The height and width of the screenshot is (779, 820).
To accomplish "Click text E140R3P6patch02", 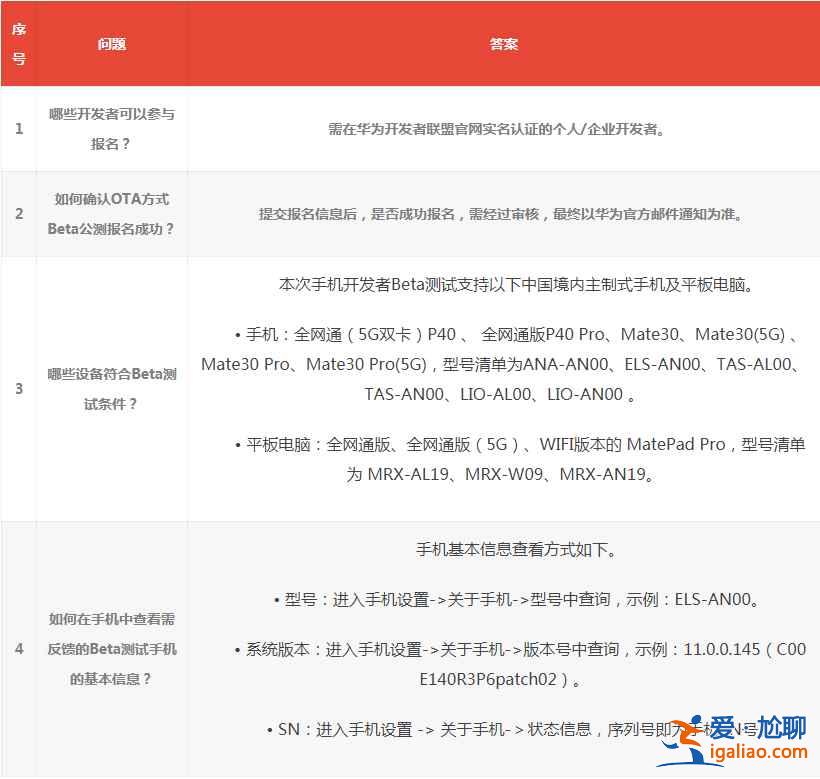I will 488,679.
